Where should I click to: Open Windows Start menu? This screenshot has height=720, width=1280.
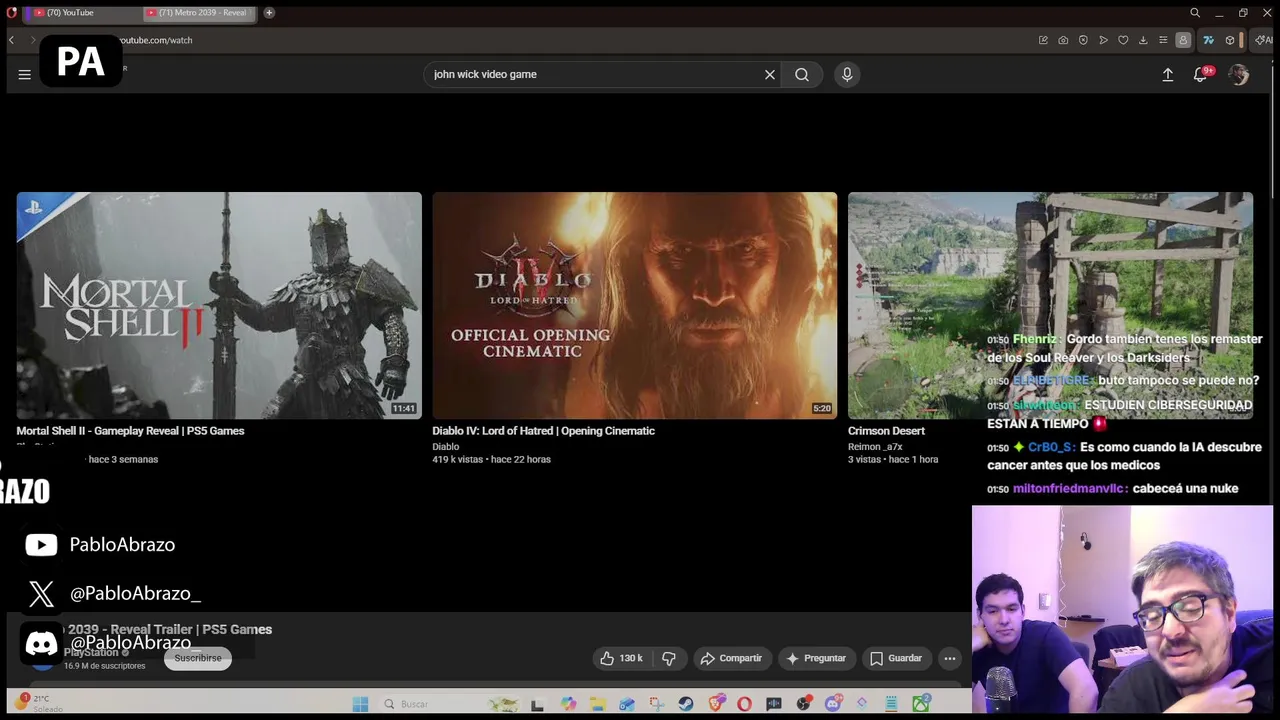(360, 704)
